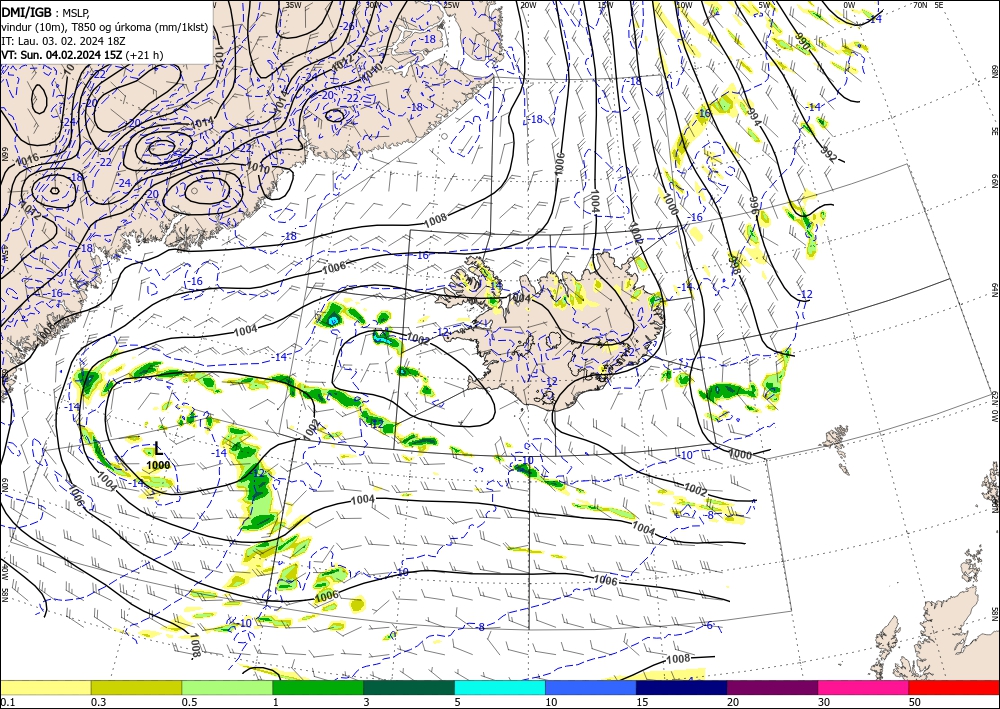The height and width of the screenshot is (709, 1000).
Task: Click the '990' isobar label
Action: pyautogui.click(x=802, y=43)
